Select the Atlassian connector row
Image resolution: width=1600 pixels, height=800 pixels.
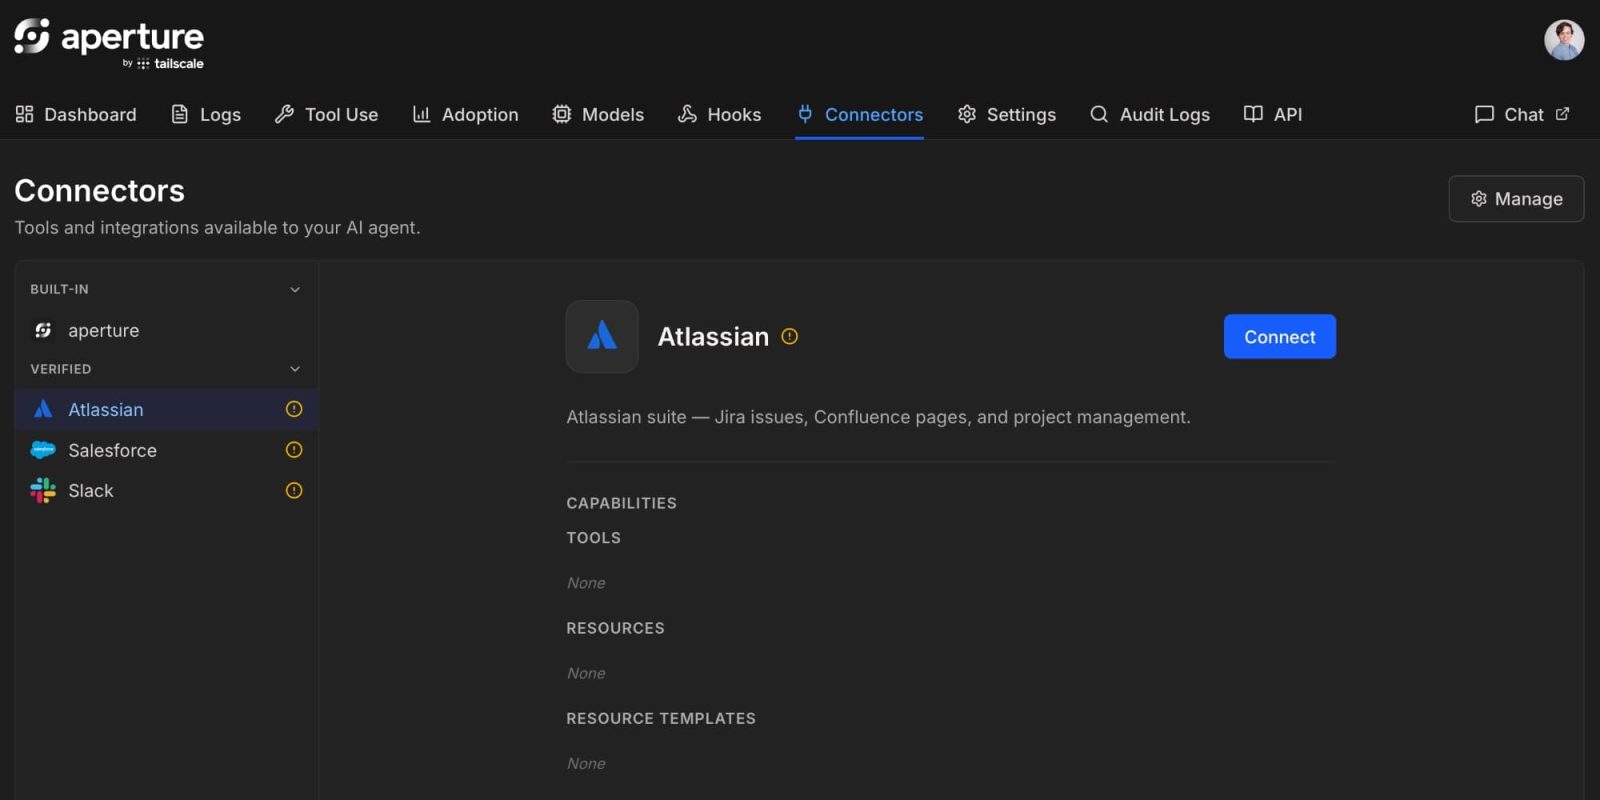click(x=166, y=409)
